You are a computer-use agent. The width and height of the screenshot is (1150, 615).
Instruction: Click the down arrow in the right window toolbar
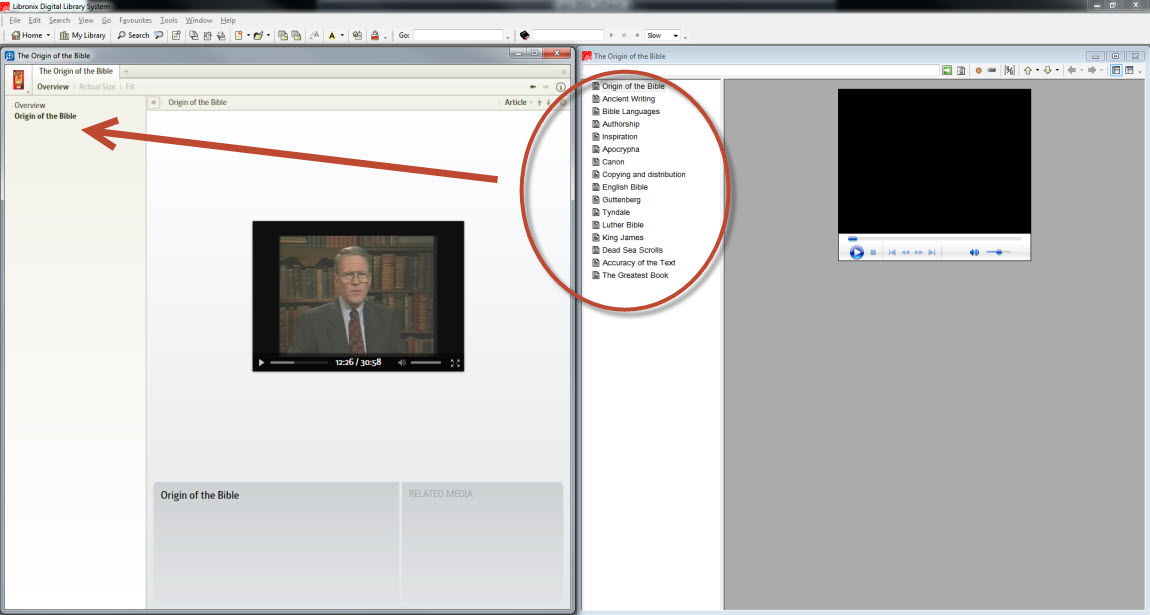click(1047, 70)
